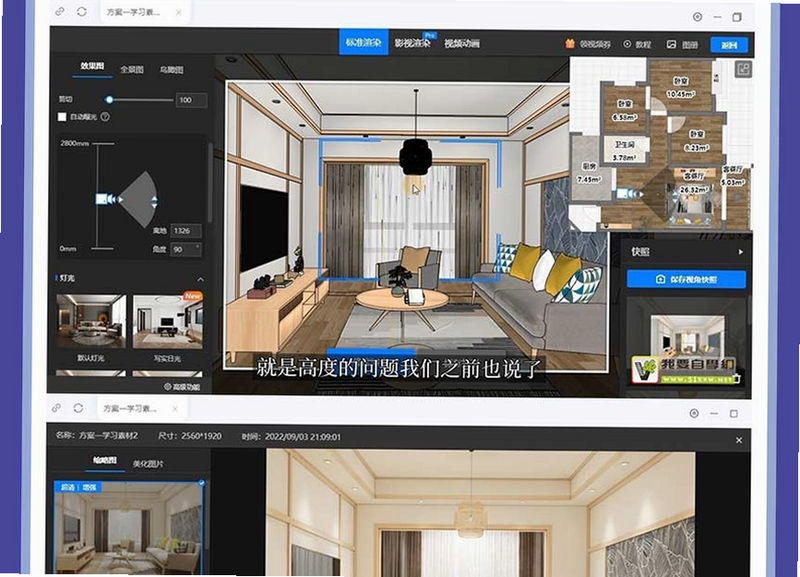Select the 效果图 tab
Image resolution: width=800 pixels, height=577 pixels.
[x=92, y=66]
